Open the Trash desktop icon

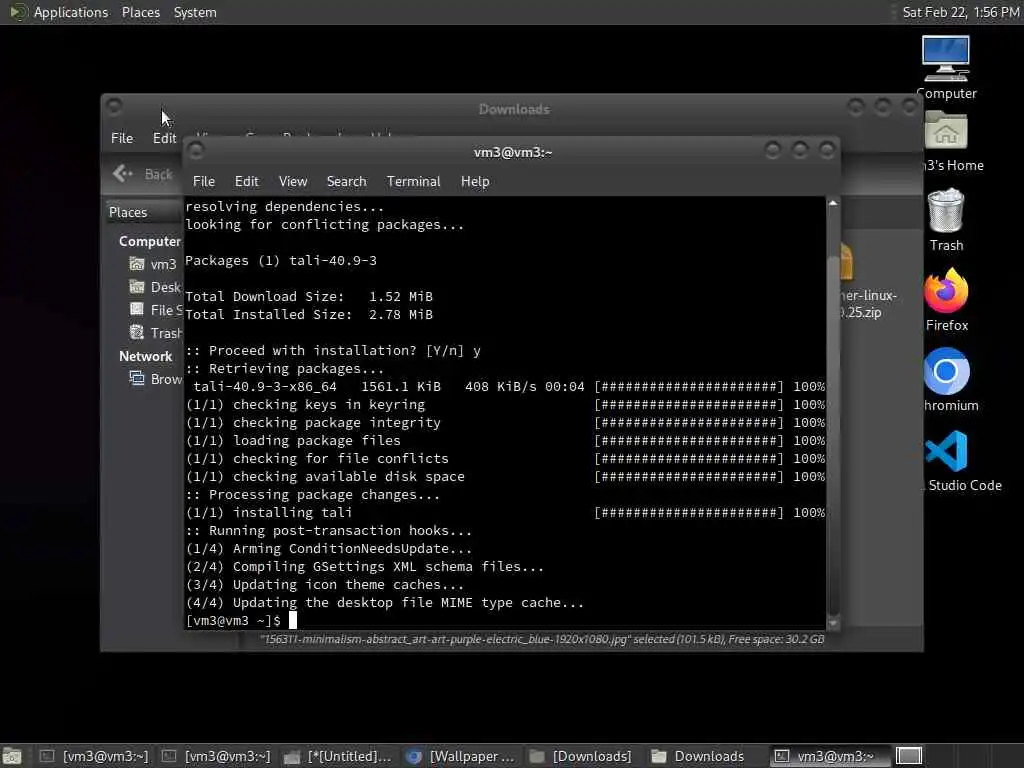[x=946, y=219]
